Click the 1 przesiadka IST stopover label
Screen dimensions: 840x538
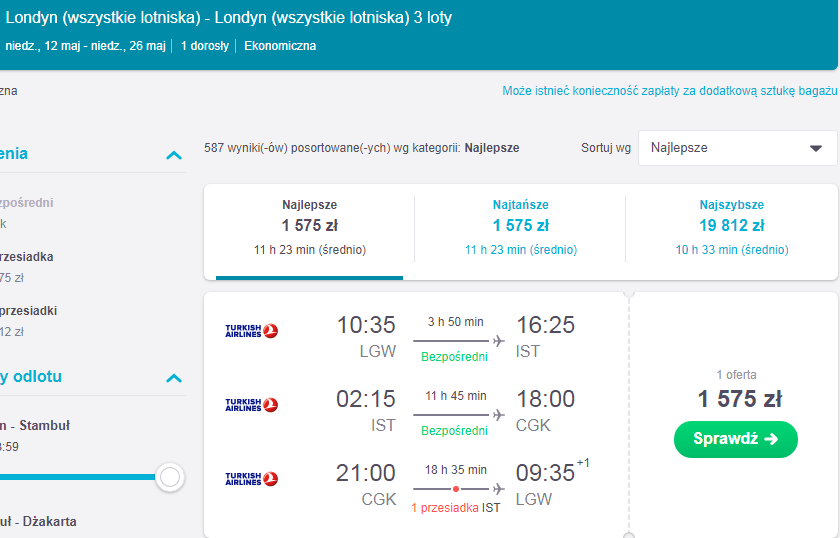point(455,507)
